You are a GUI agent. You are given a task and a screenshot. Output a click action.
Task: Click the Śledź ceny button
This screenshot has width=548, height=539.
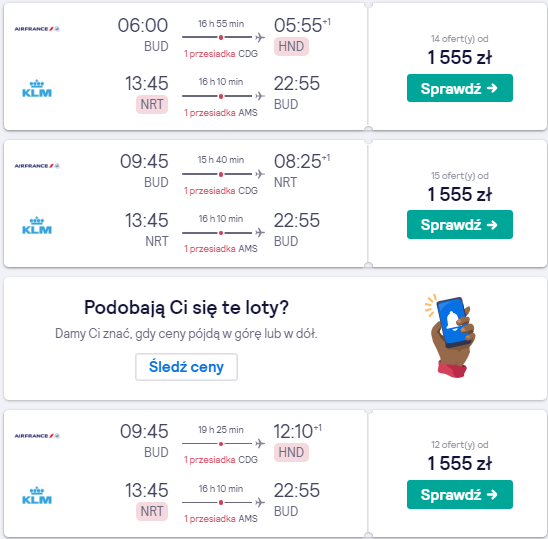(186, 367)
